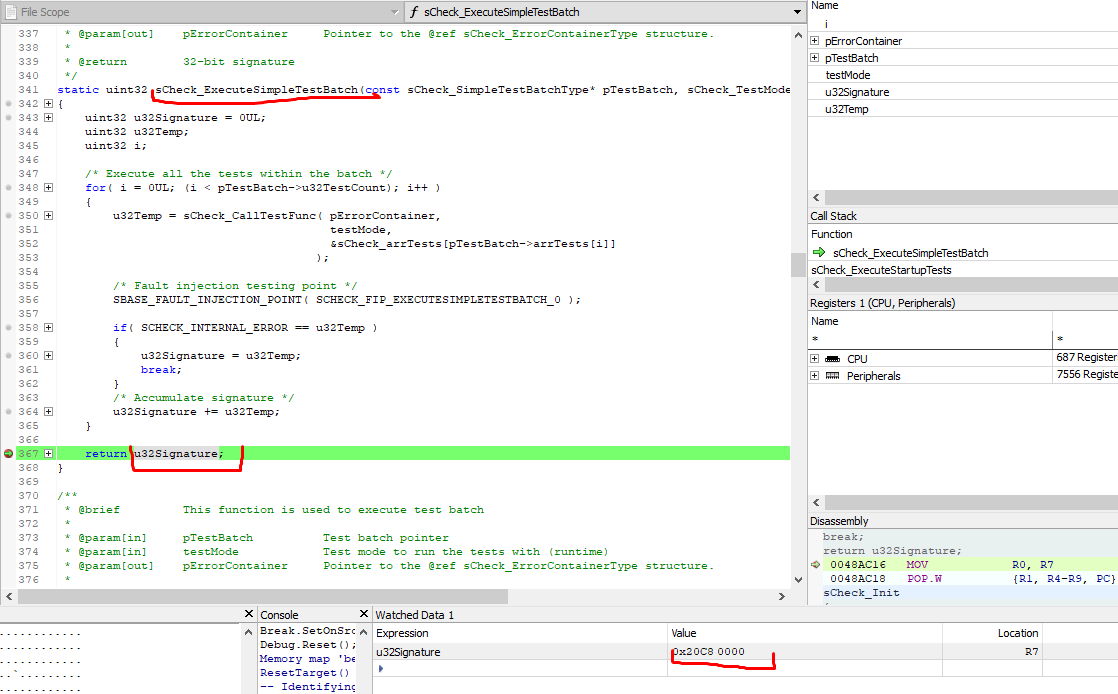Click the Peripherals chip icon
Image resolution: width=1118 pixels, height=694 pixels.
[832, 376]
